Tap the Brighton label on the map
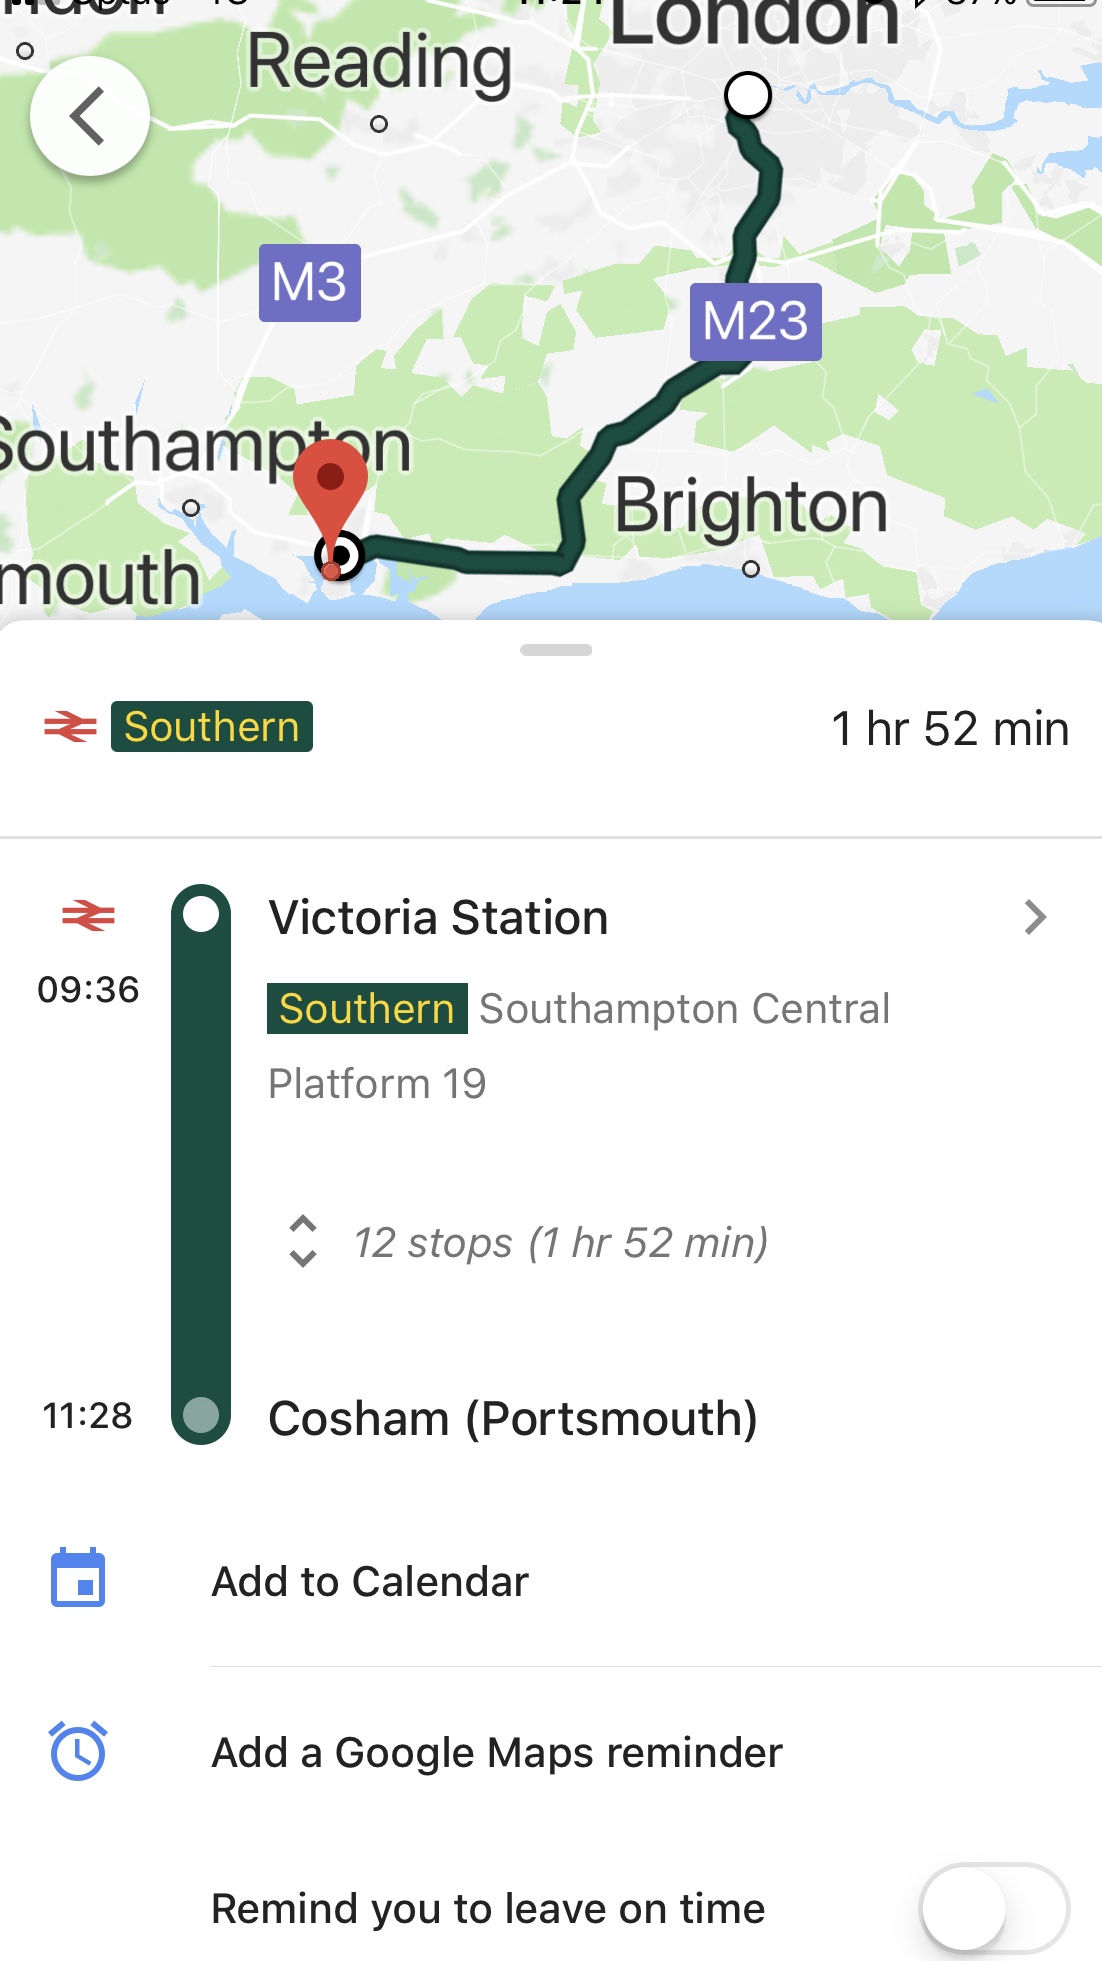 (750, 506)
